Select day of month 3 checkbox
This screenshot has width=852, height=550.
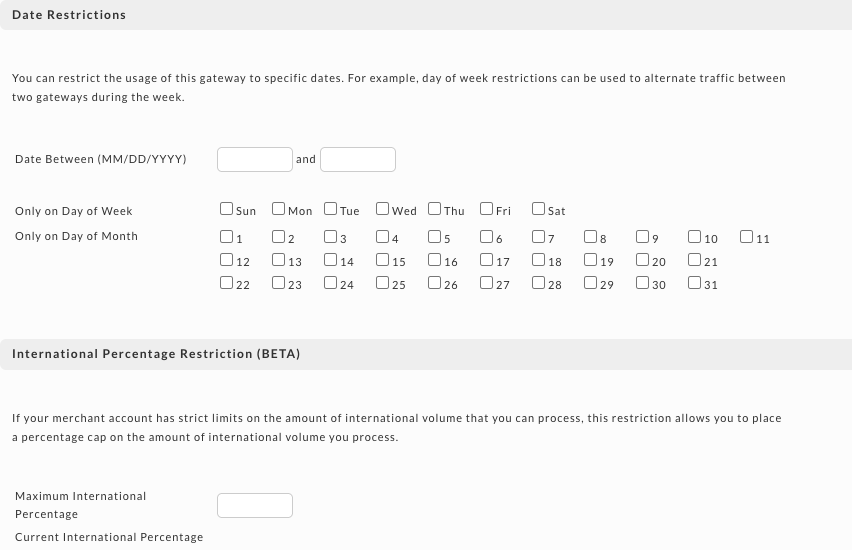[330, 236]
